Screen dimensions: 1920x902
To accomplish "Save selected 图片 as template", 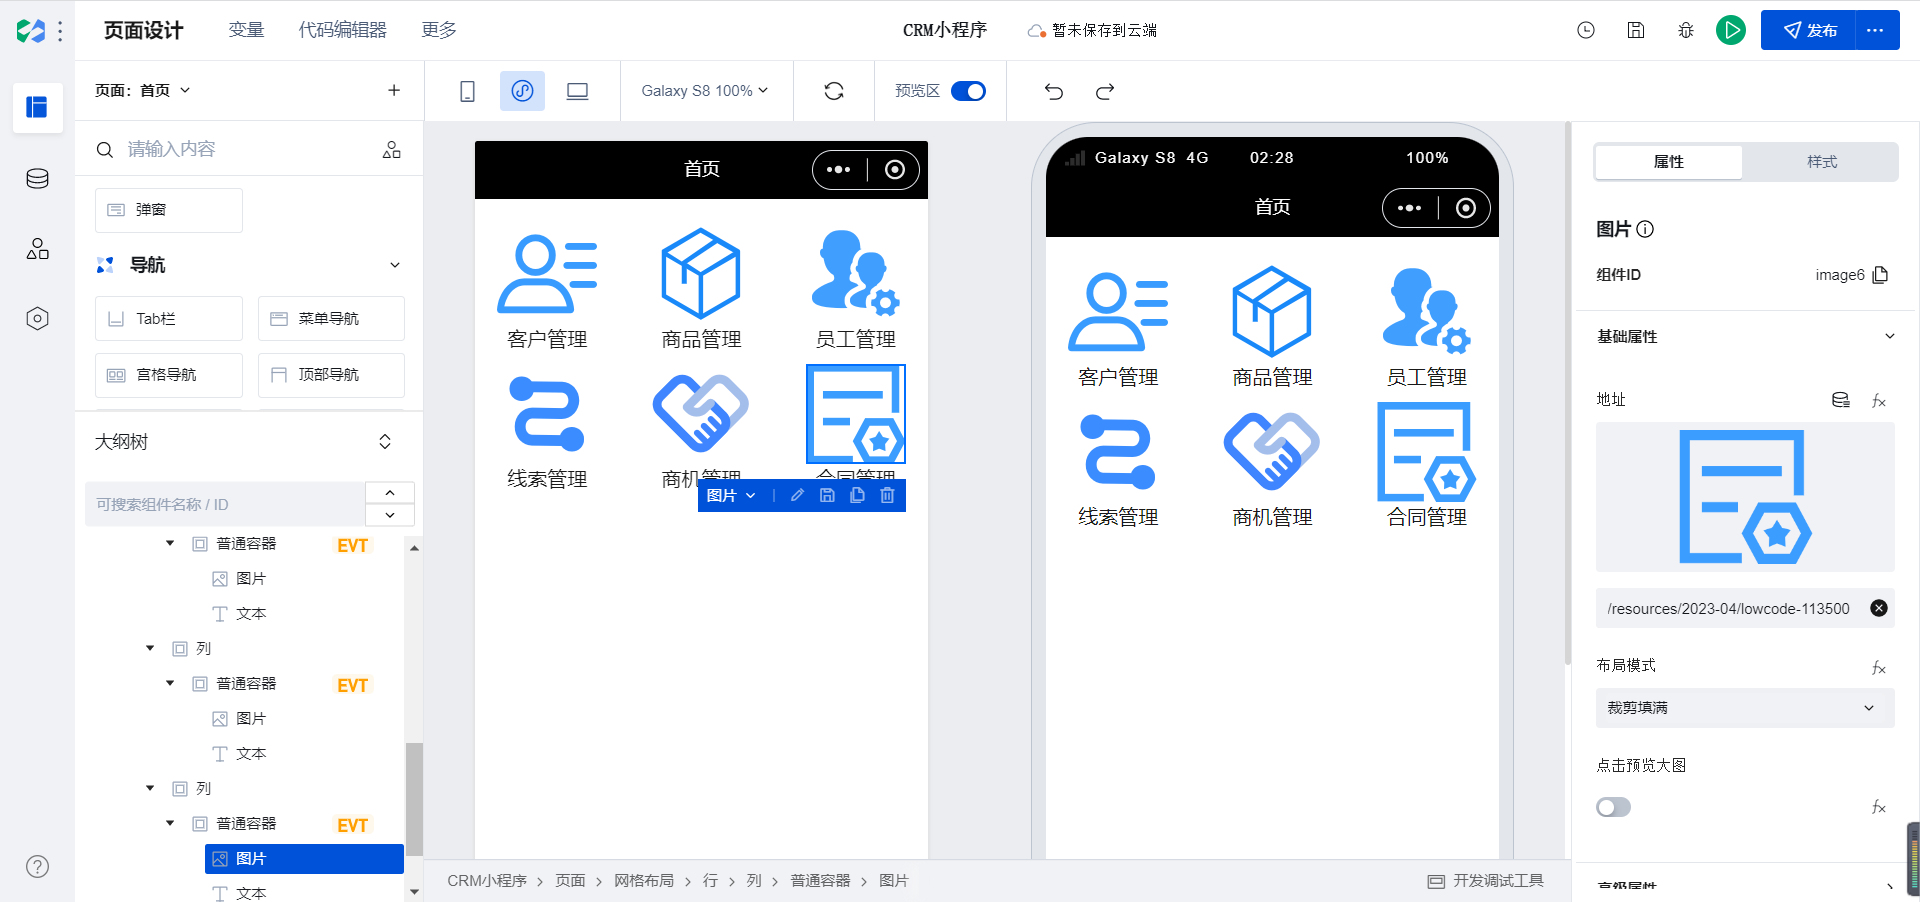I will click(x=827, y=495).
